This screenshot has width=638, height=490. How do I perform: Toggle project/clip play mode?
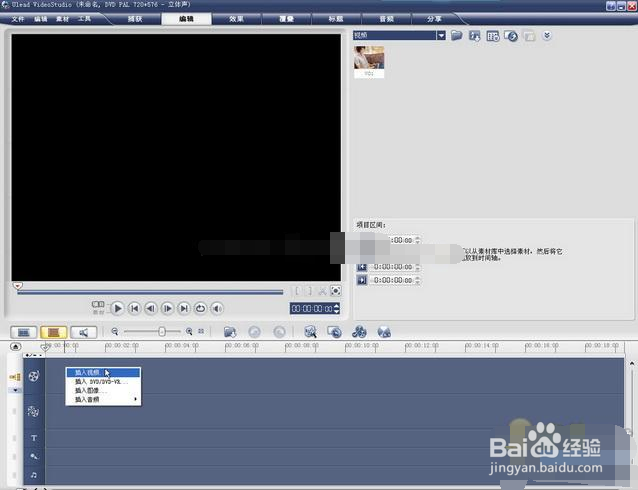click(x=98, y=307)
